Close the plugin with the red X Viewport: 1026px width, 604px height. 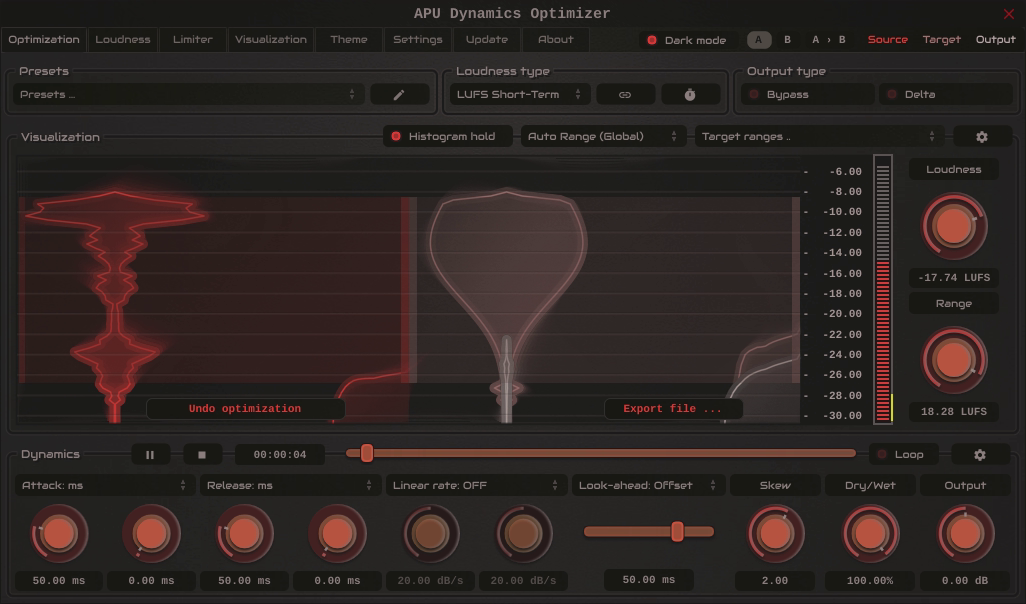coord(1008,14)
